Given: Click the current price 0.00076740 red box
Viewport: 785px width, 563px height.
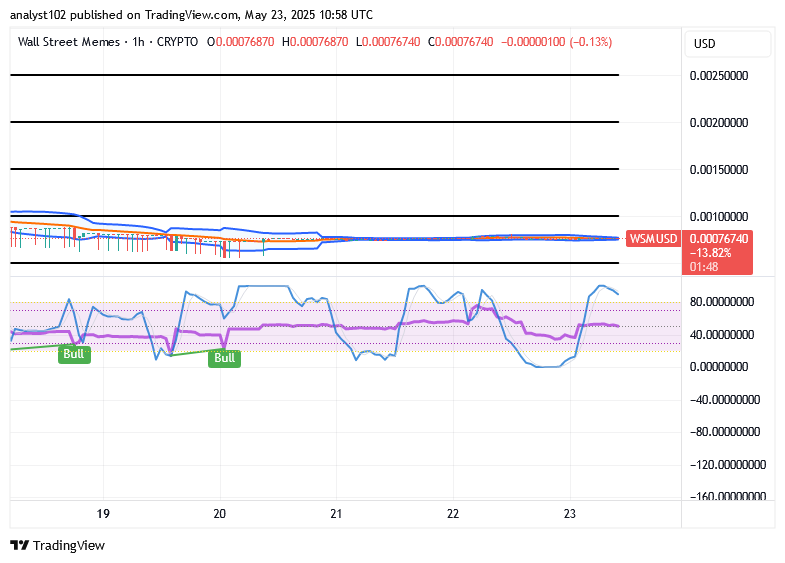Looking at the screenshot, I should point(717,253).
